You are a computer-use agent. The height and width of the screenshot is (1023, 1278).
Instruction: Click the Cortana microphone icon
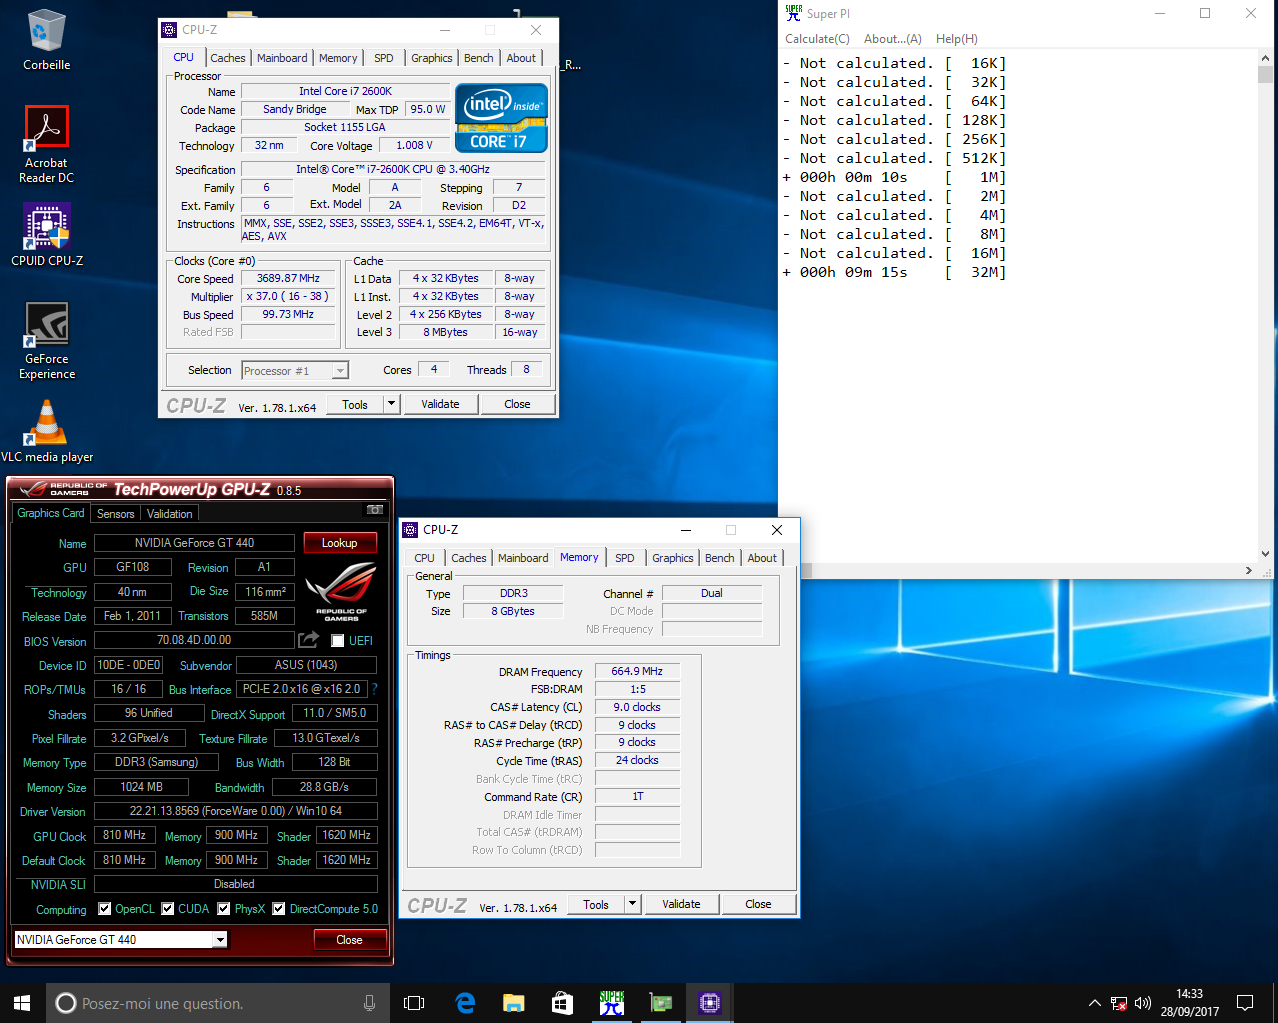click(369, 1003)
